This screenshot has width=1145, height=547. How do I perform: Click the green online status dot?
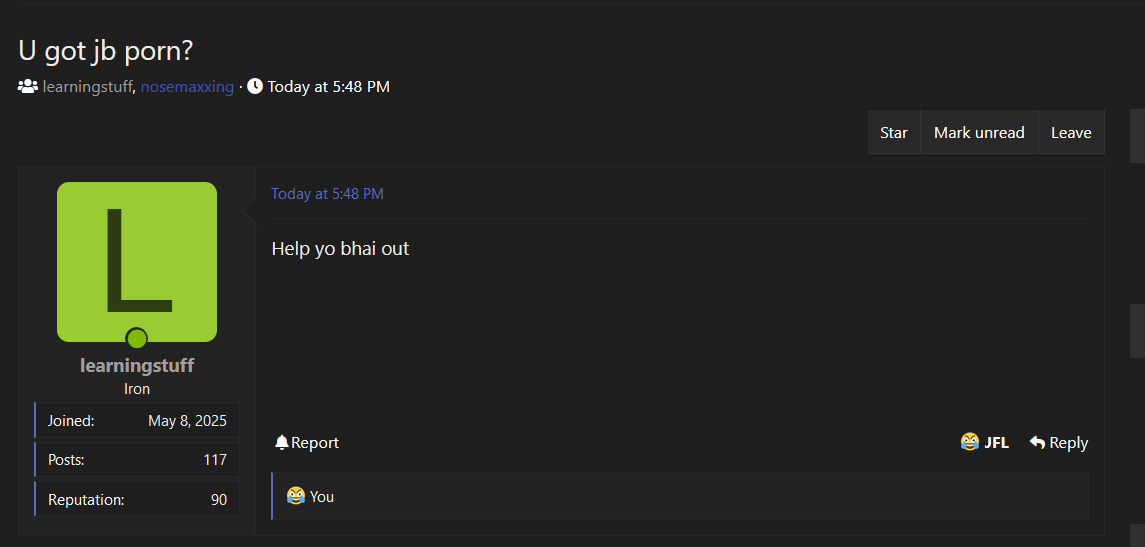pos(137,338)
